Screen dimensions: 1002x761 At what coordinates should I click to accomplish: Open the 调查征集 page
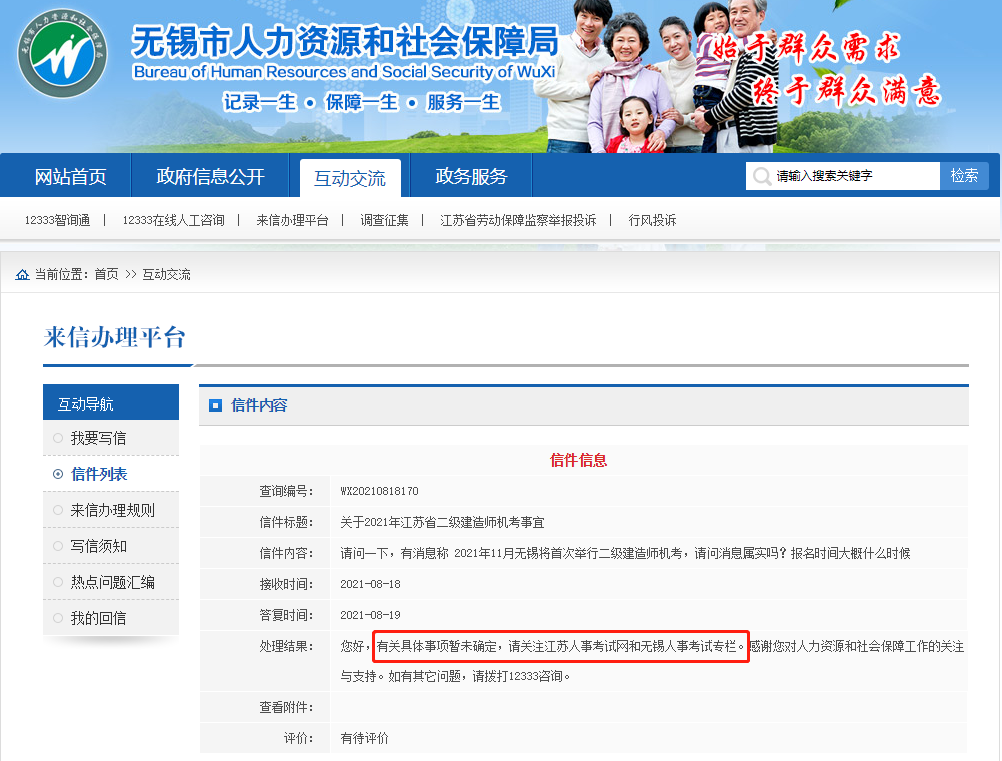click(x=385, y=219)
